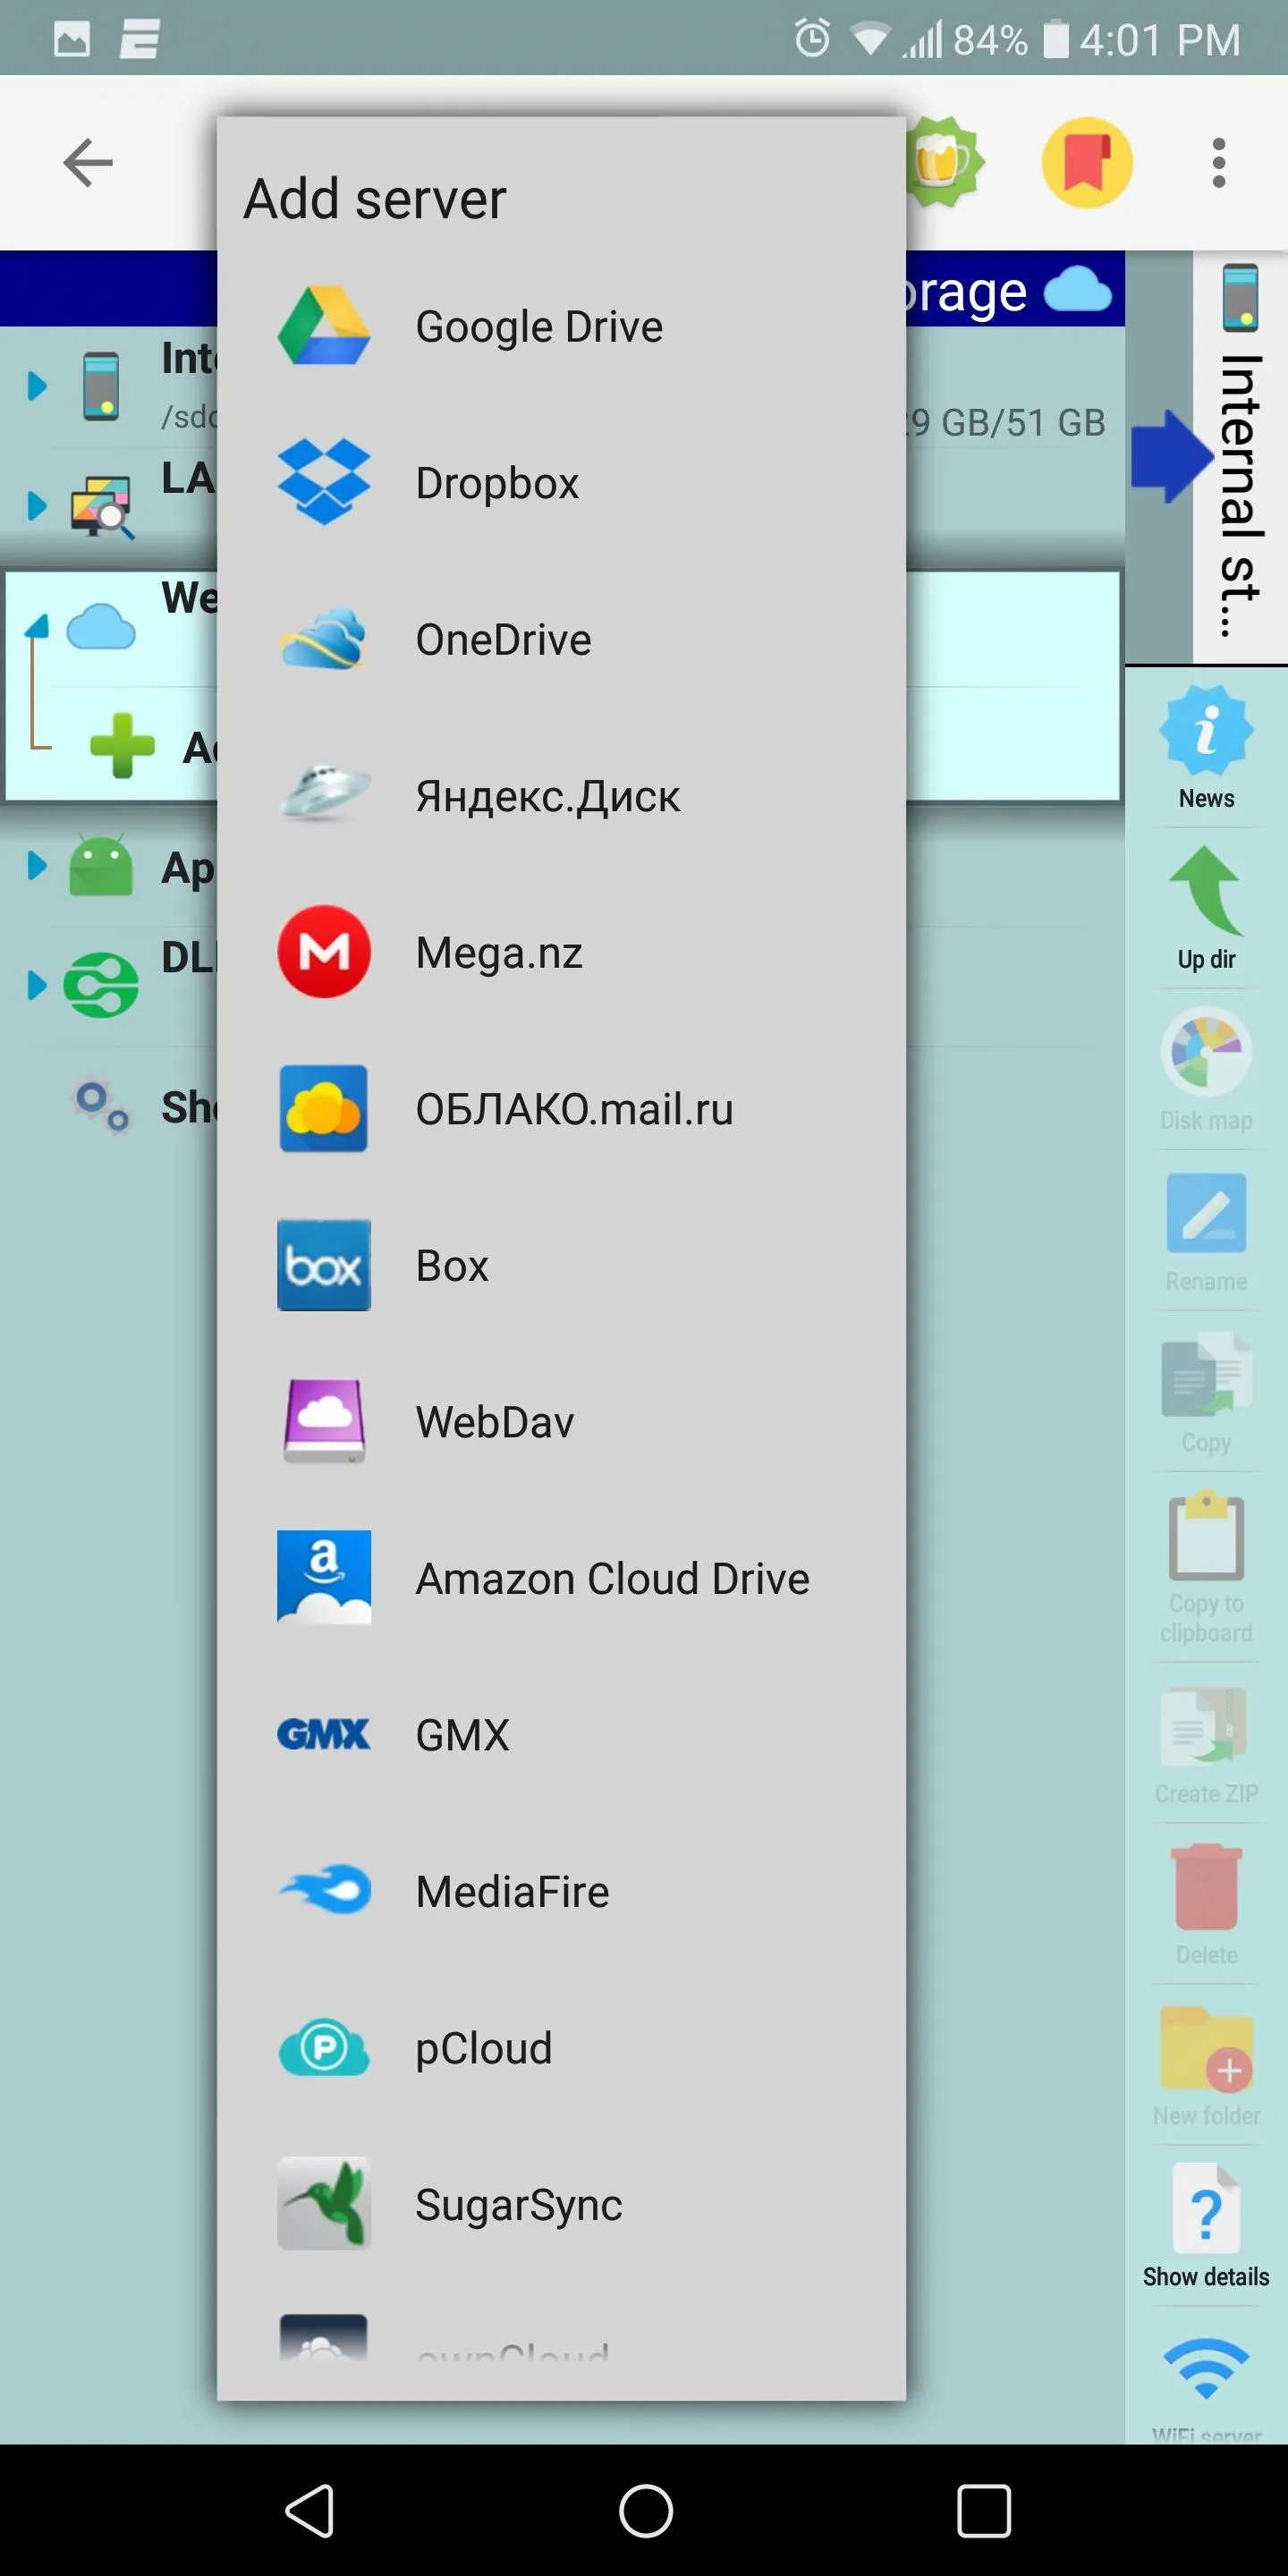
Task: Tap Copy to clipboard button
Action: click(x=1206, y=1568)
